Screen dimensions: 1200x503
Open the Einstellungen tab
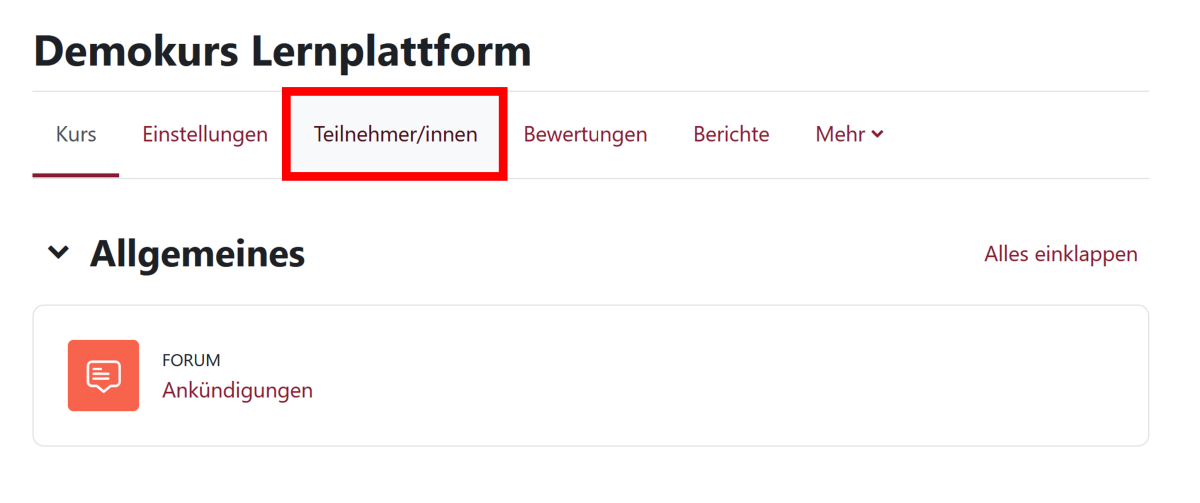205,134
